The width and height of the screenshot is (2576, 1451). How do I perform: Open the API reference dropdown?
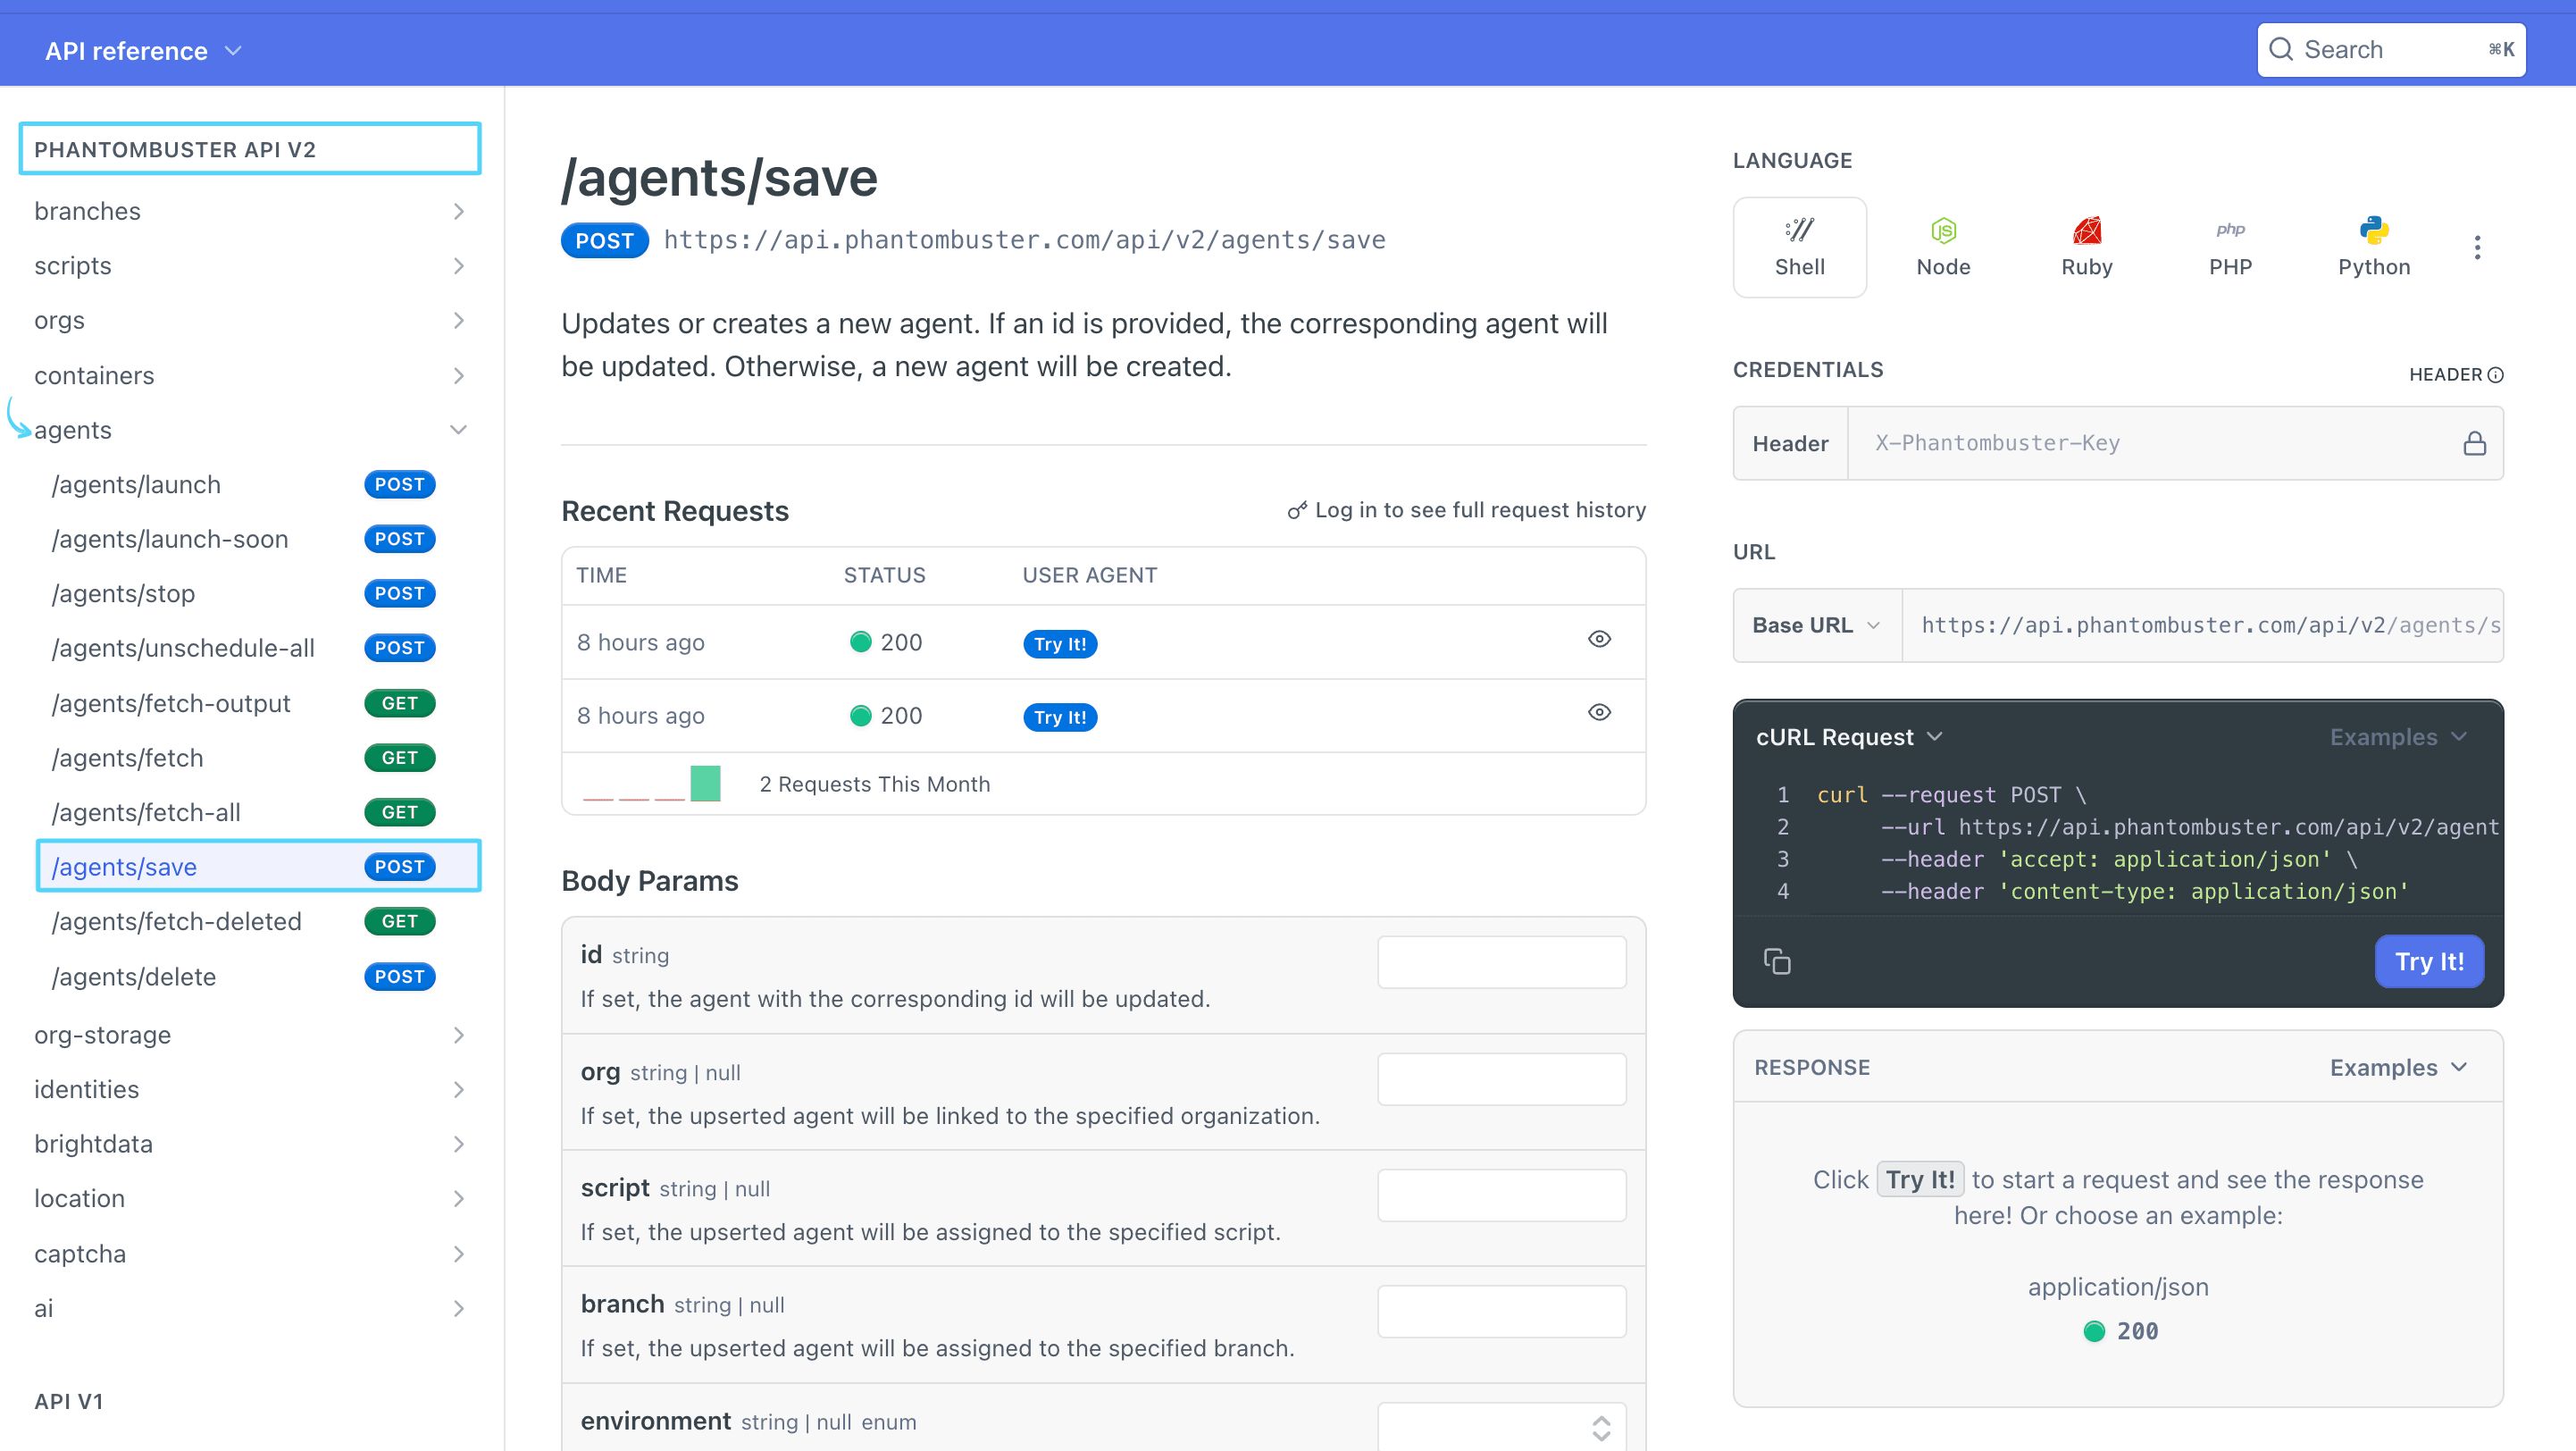pos(143,51)
